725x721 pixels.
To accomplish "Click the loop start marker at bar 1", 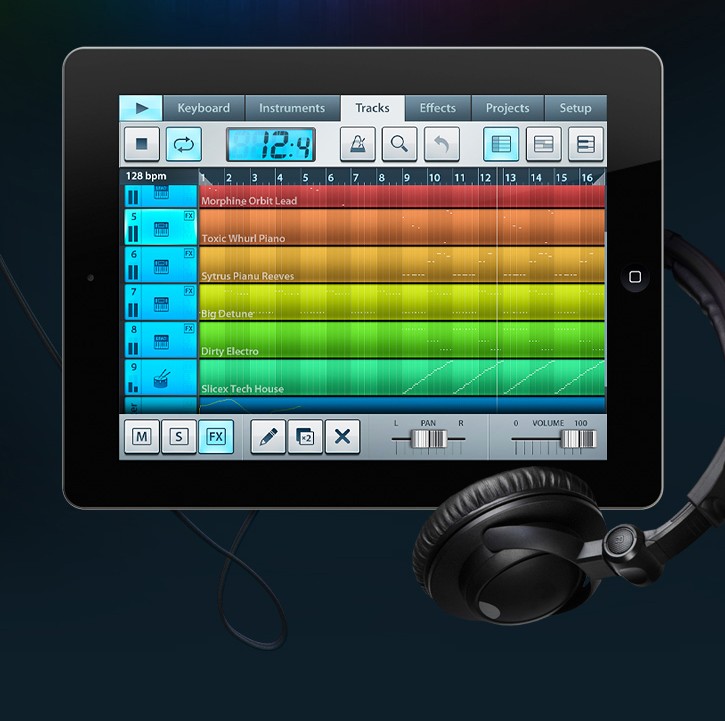I will [x=204, y=178].
